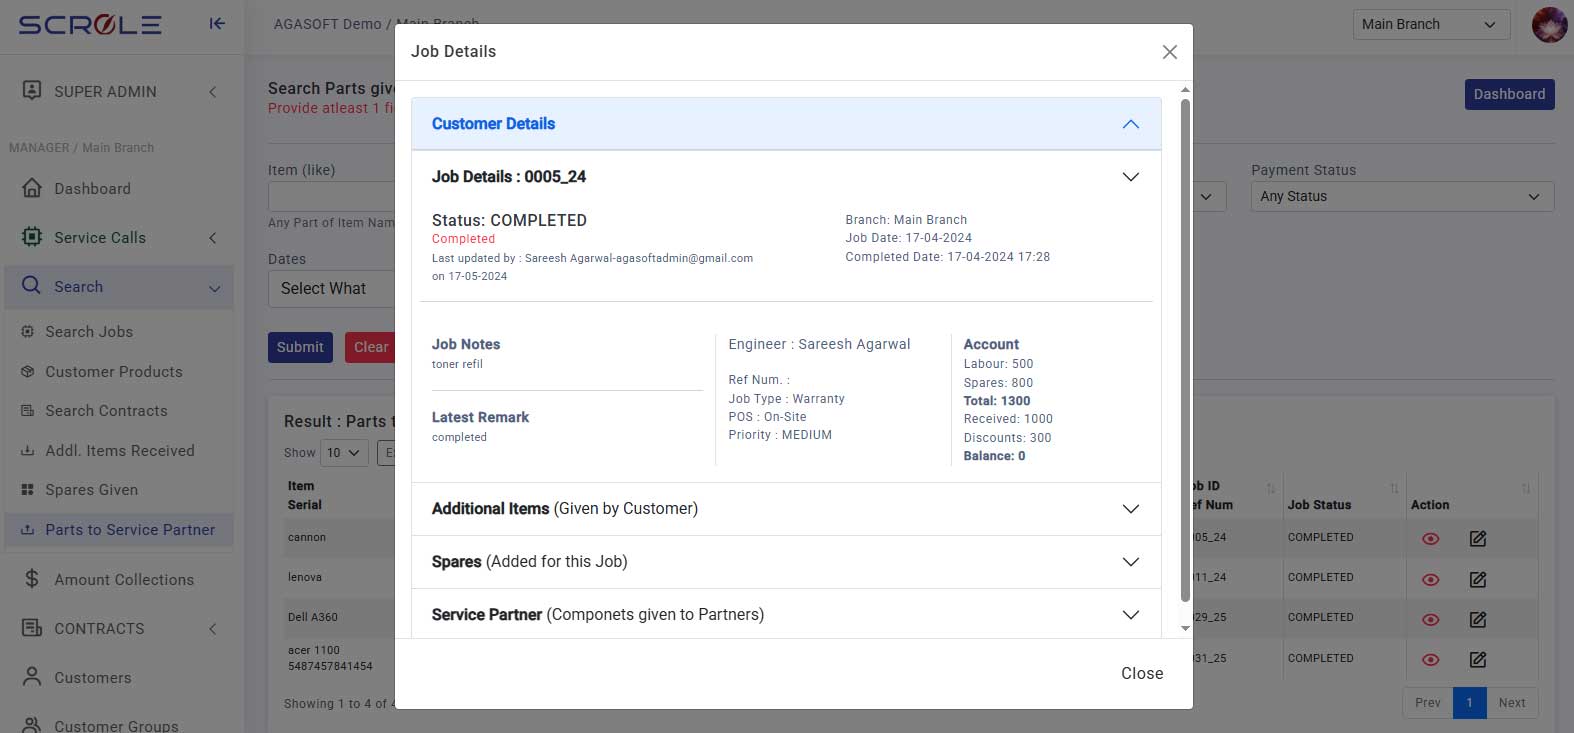
Task: Expand Additional Items (Given by Customer)
Action: [x=786, y=509]
